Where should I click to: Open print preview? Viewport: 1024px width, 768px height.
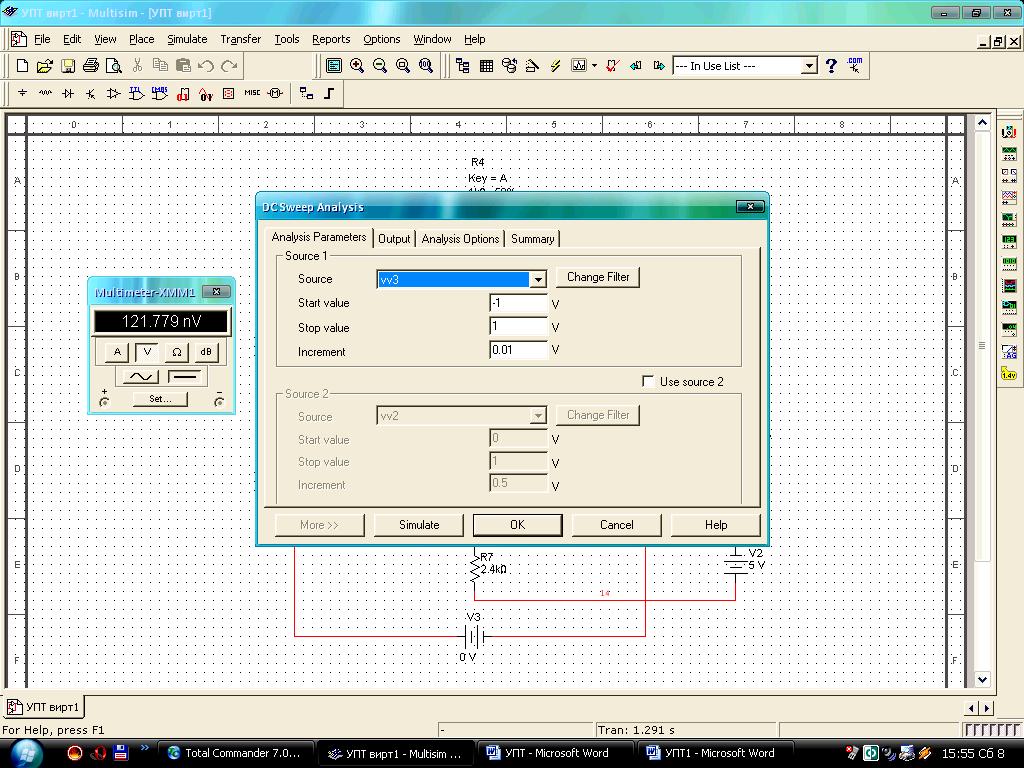point(114,66)
